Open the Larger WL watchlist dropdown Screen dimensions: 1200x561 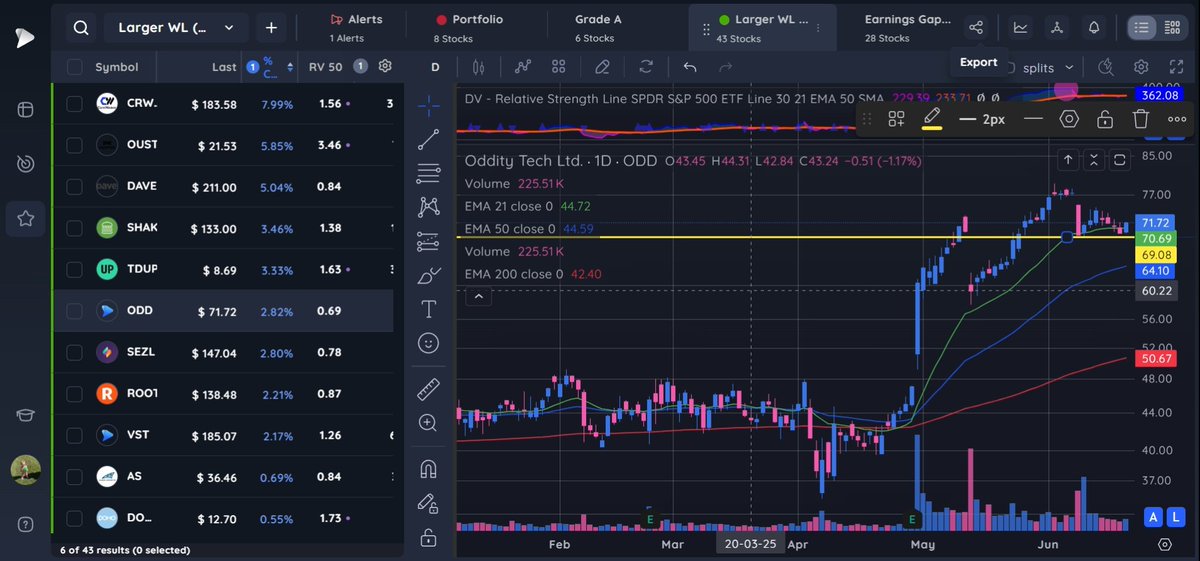click(176, 27)
